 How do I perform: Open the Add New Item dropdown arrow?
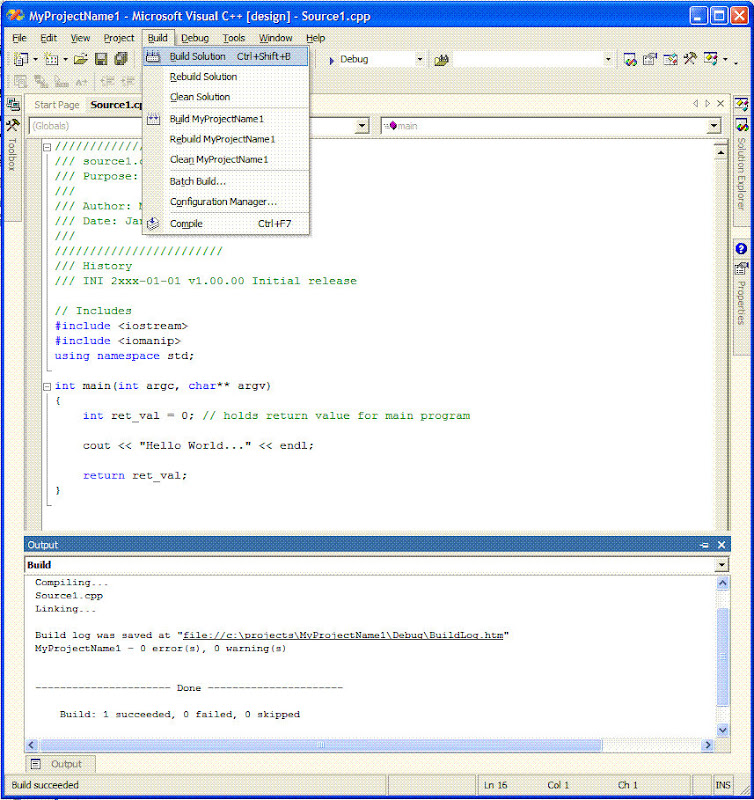[65, 60]
